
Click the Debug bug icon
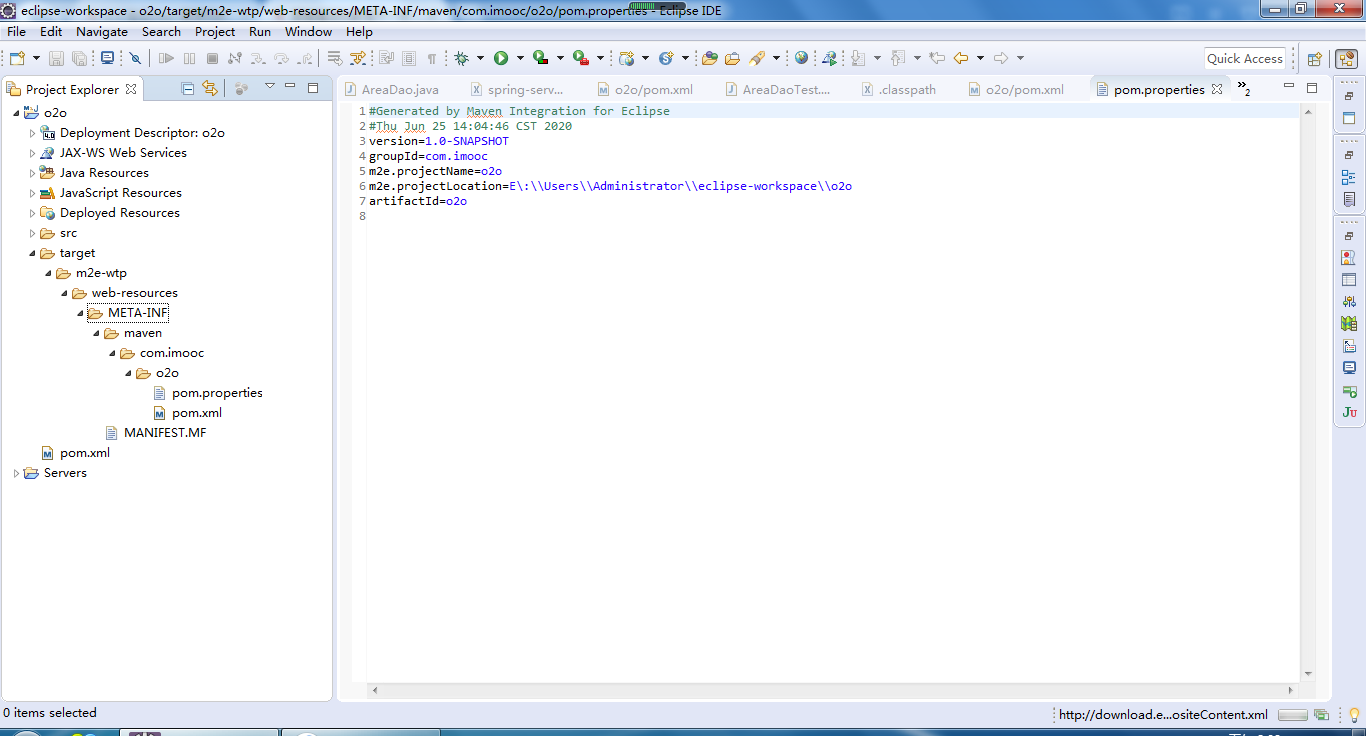tap(461, 58)
